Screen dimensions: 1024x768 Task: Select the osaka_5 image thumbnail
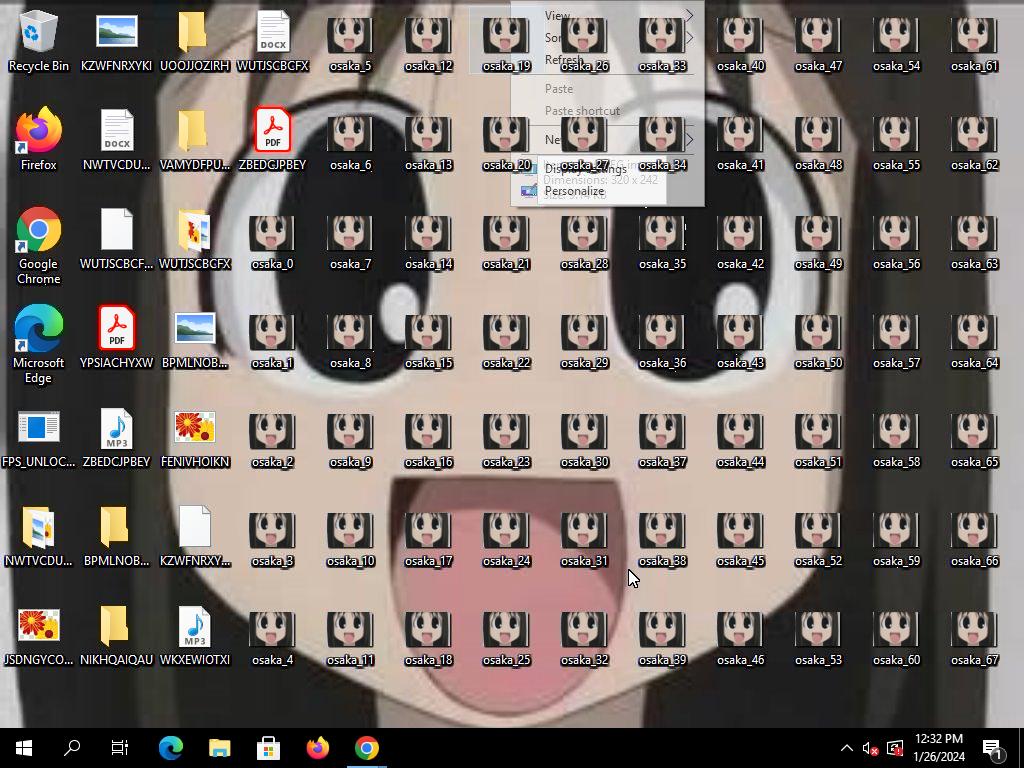pos(350,45)
